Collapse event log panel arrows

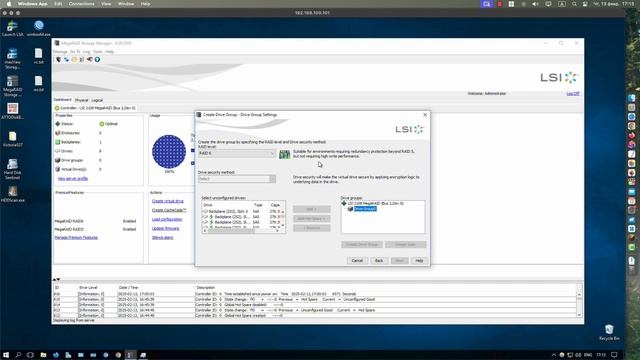(x=57, y=279)
